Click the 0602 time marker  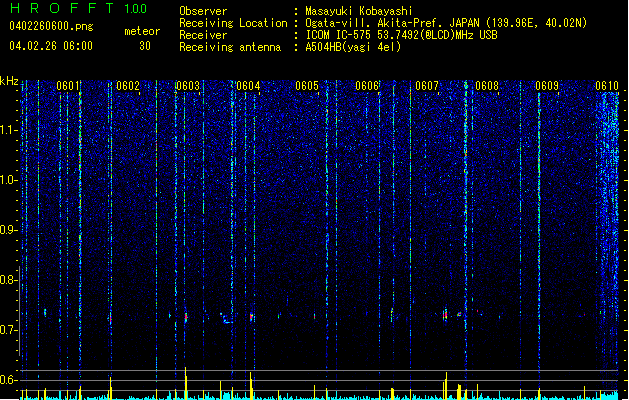click(128, 86)
